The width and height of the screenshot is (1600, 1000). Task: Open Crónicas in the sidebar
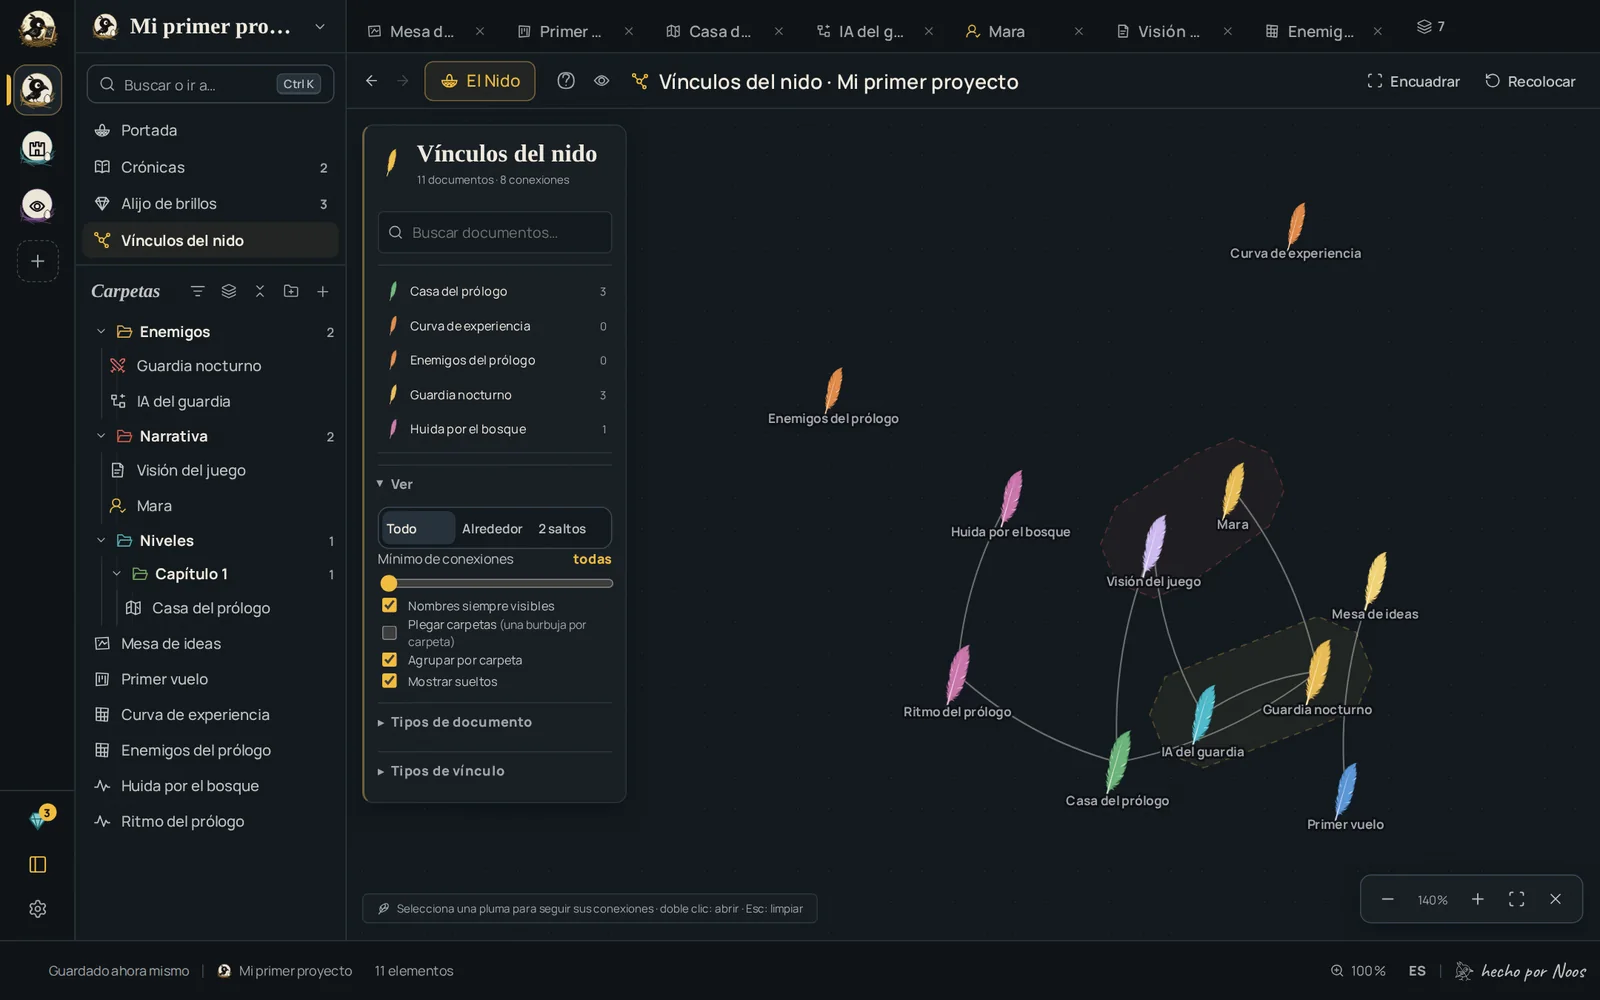point(210,167)
